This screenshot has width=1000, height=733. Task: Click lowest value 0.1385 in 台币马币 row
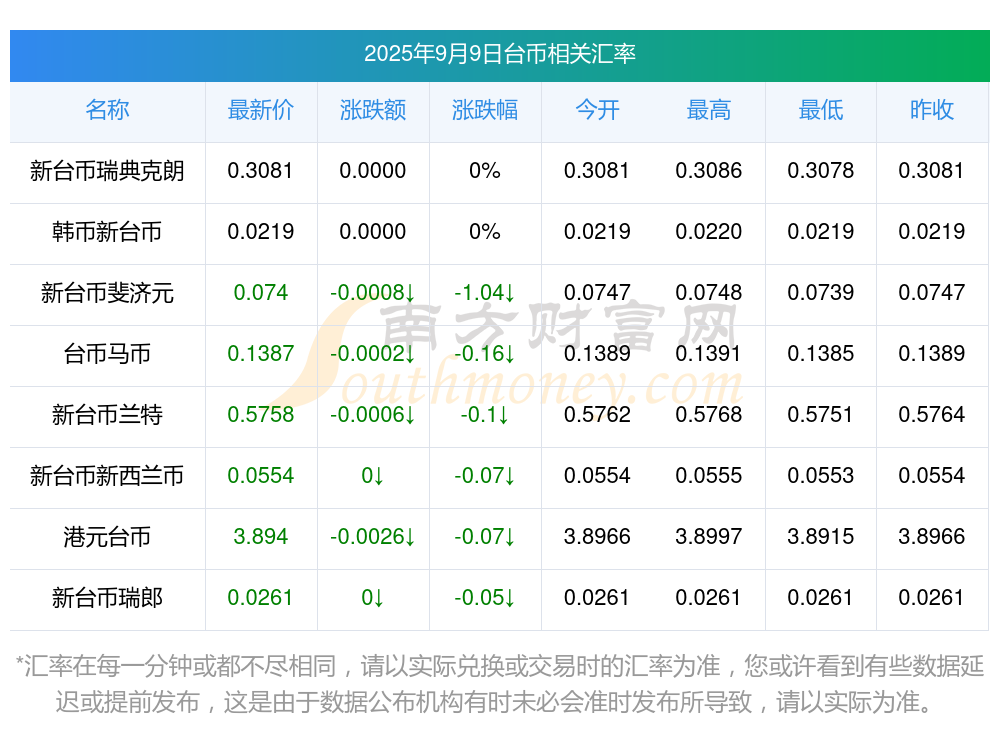click(821, 353)
